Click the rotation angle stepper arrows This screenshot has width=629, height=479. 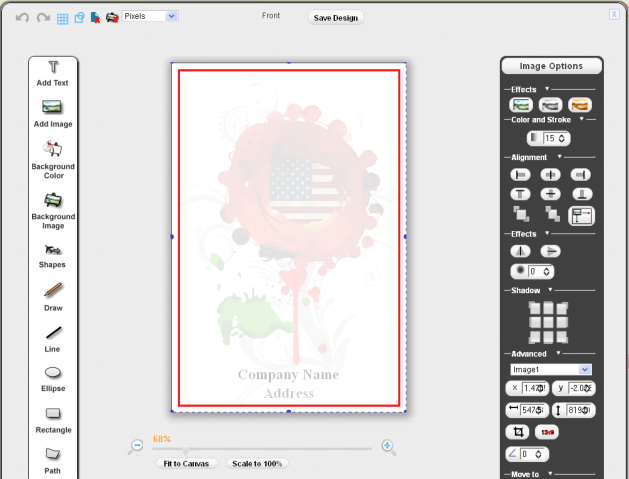pyautogui.click(x=538, y=454)
